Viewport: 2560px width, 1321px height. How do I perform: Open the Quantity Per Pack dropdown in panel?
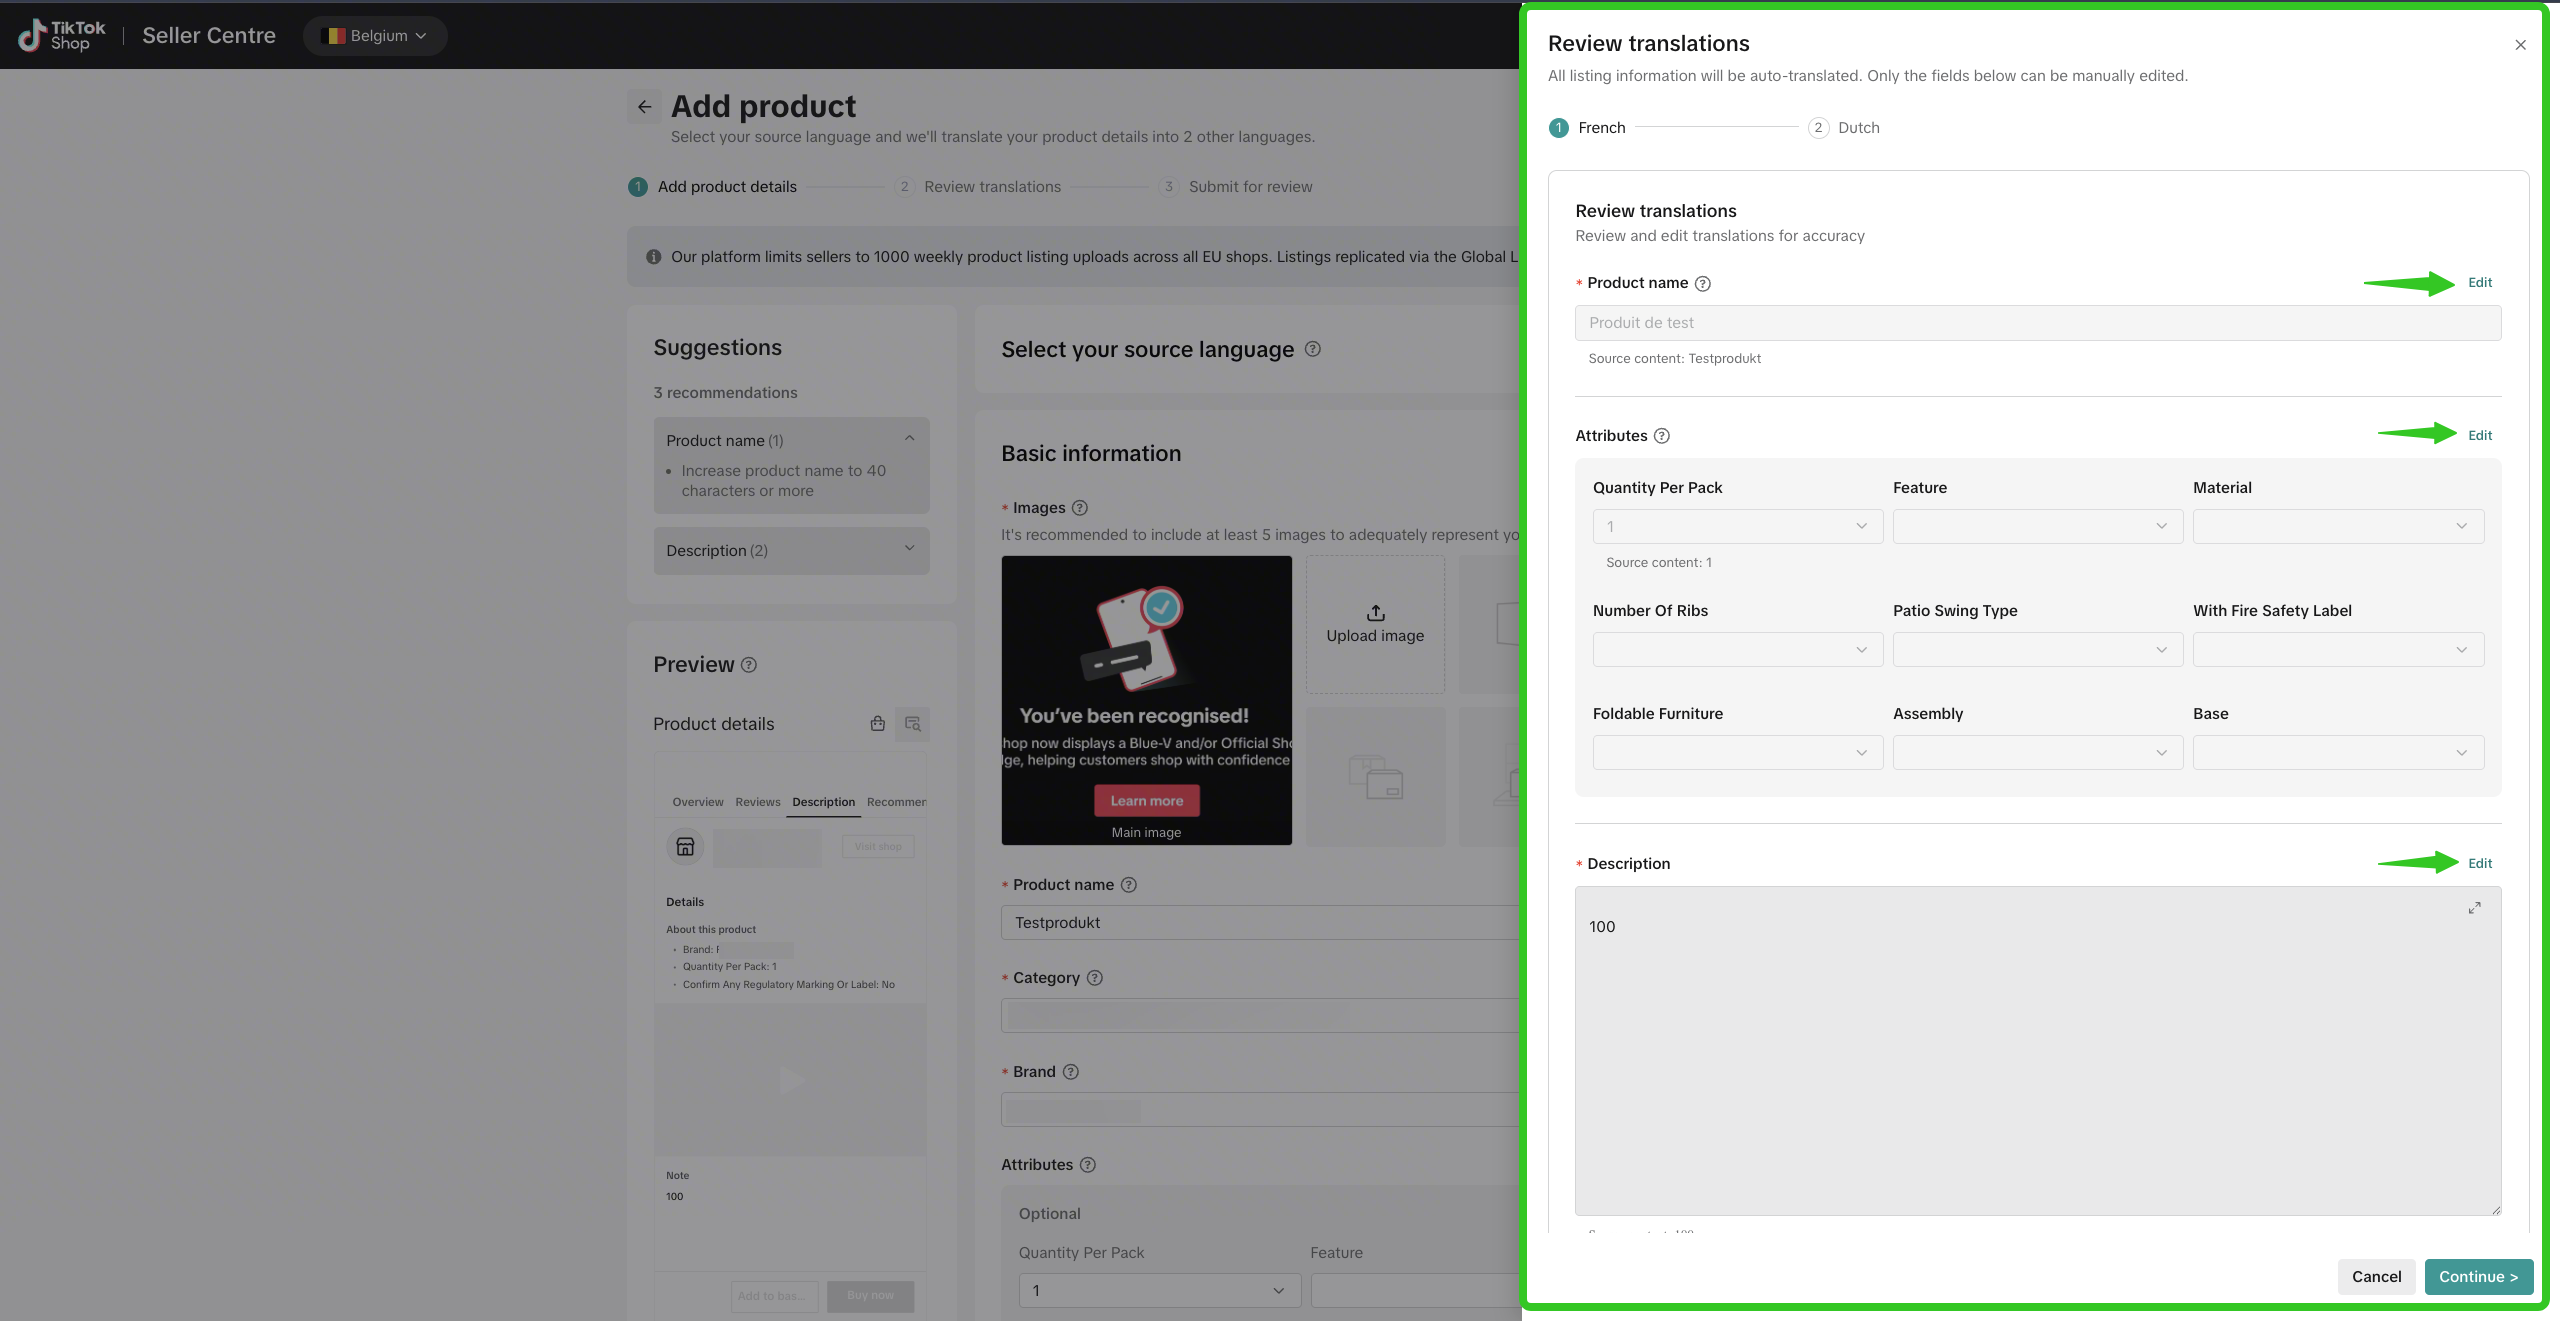click(1737, 526)
